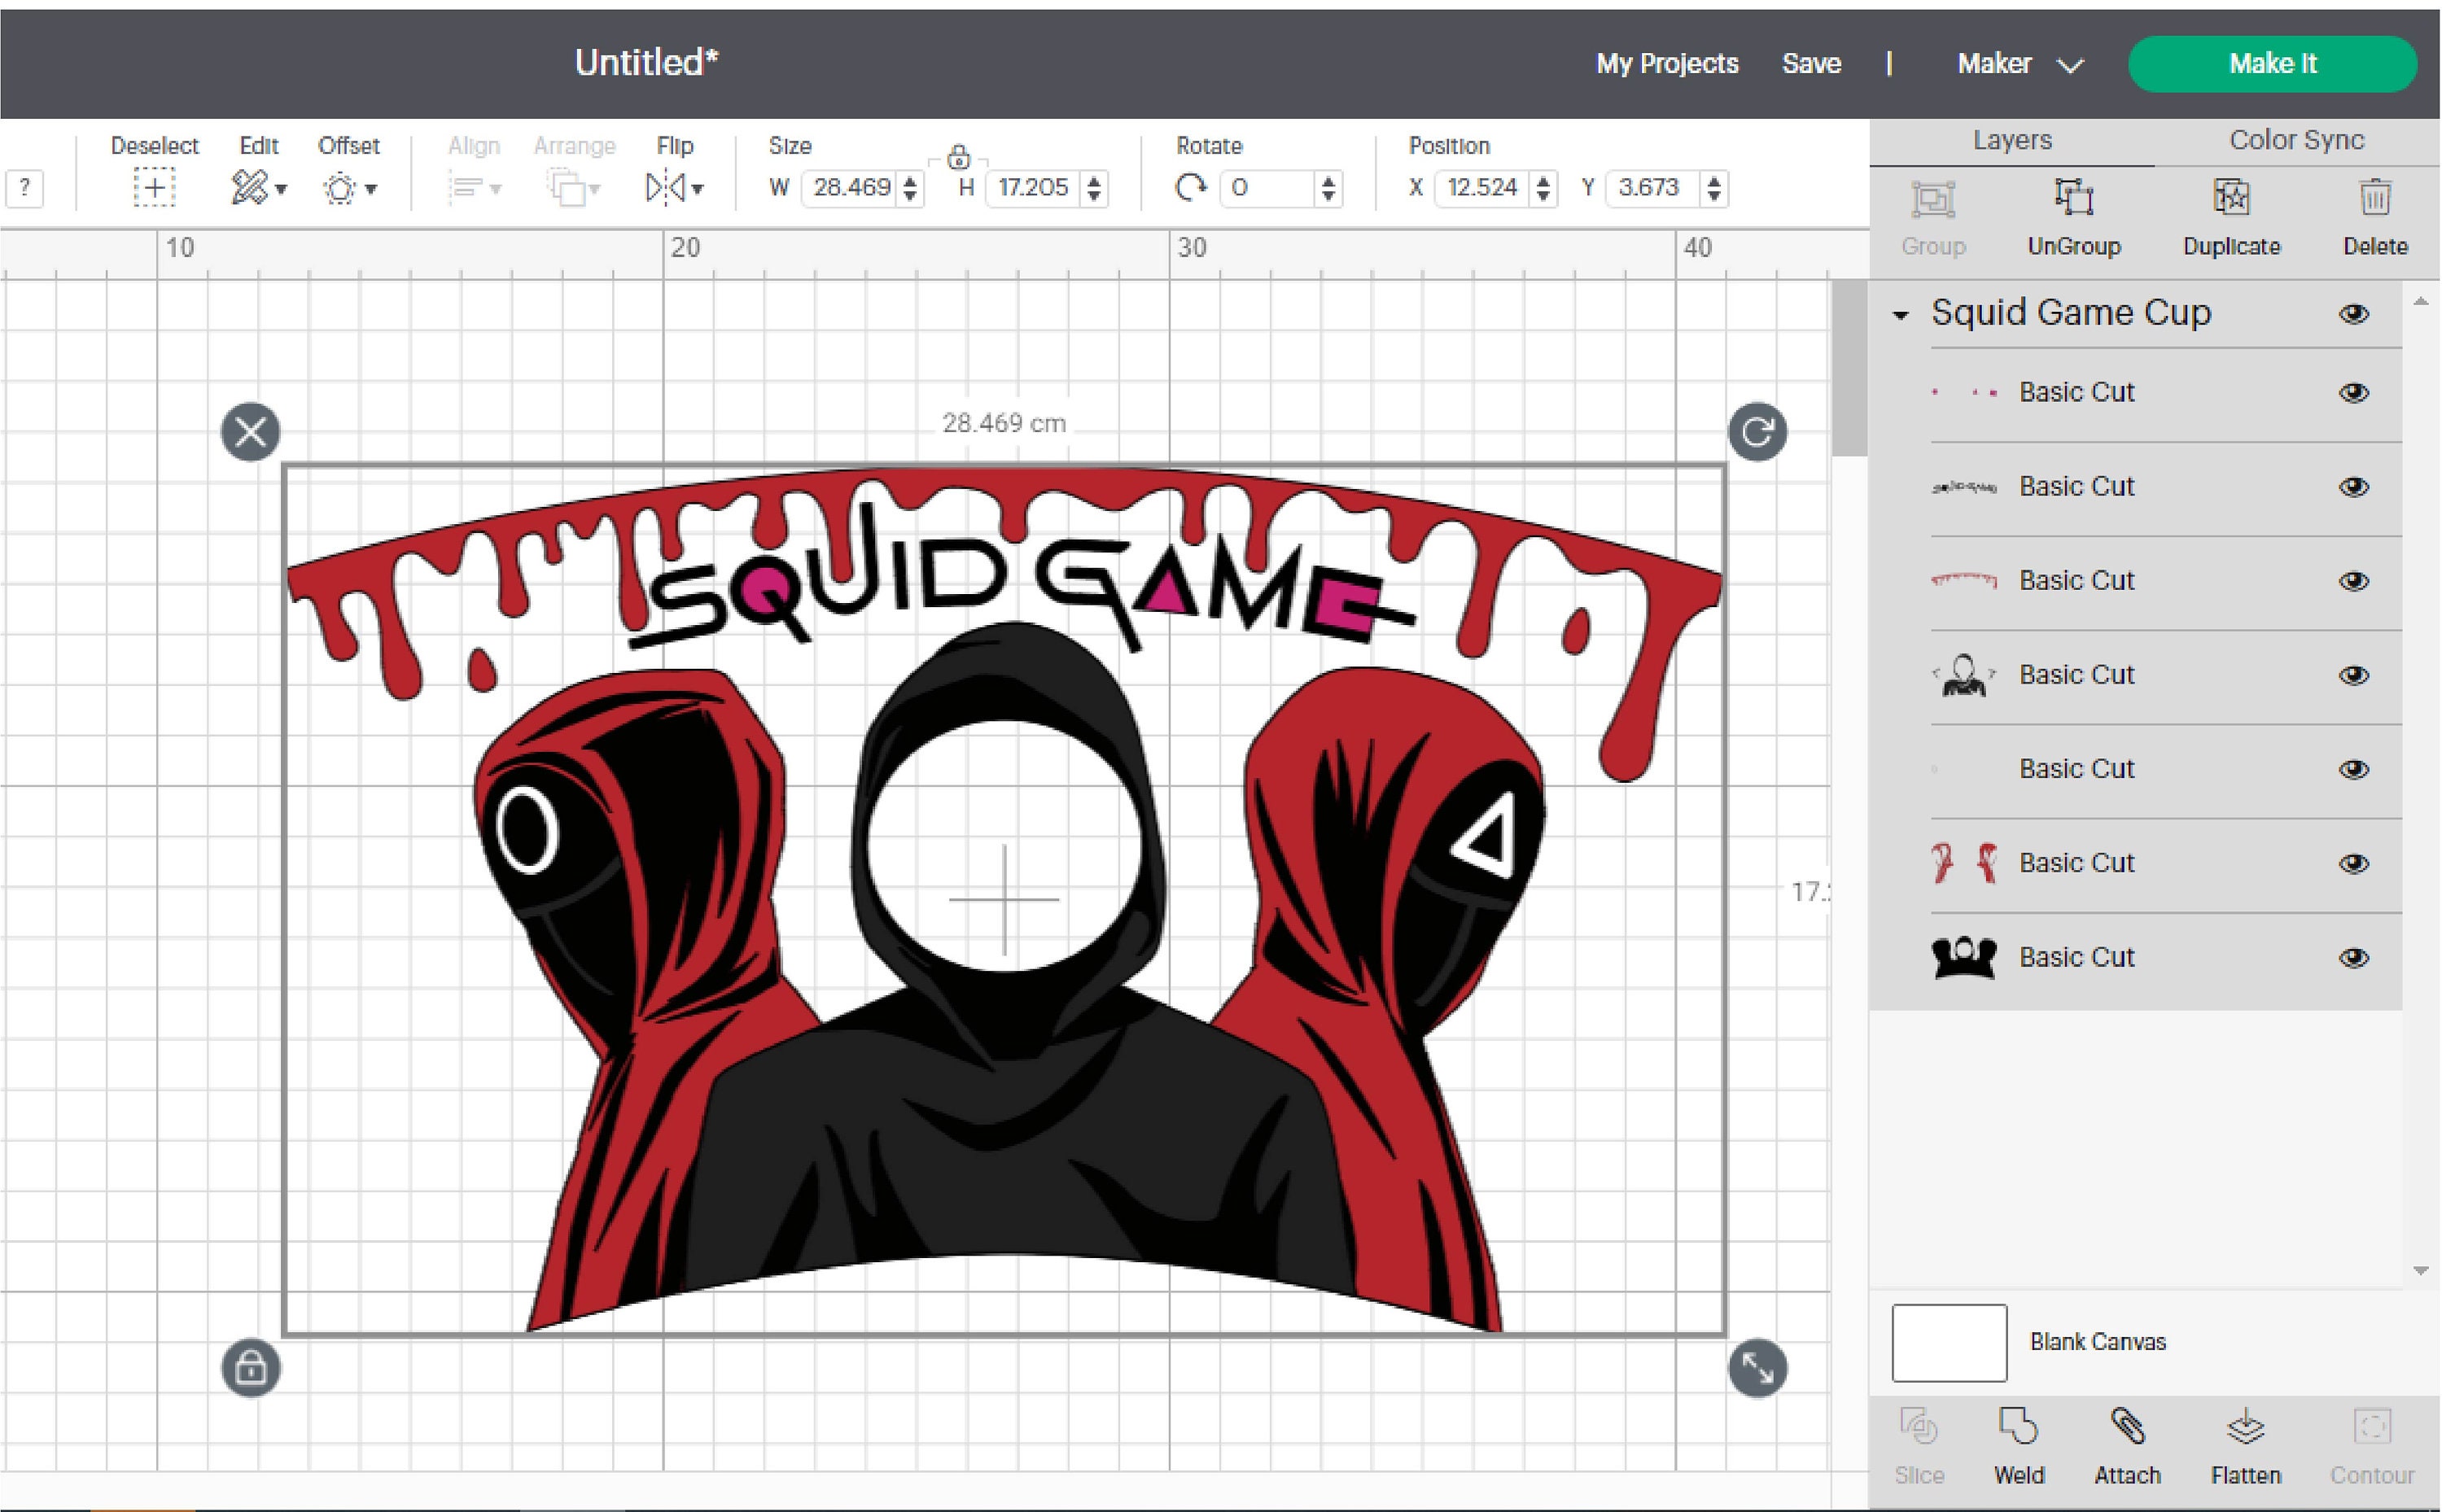Image resolution: width=2442 pixels, height=1512 pixels.
Task: Click the Attach paperclip tool
Action: [x=2127, y=1446]
